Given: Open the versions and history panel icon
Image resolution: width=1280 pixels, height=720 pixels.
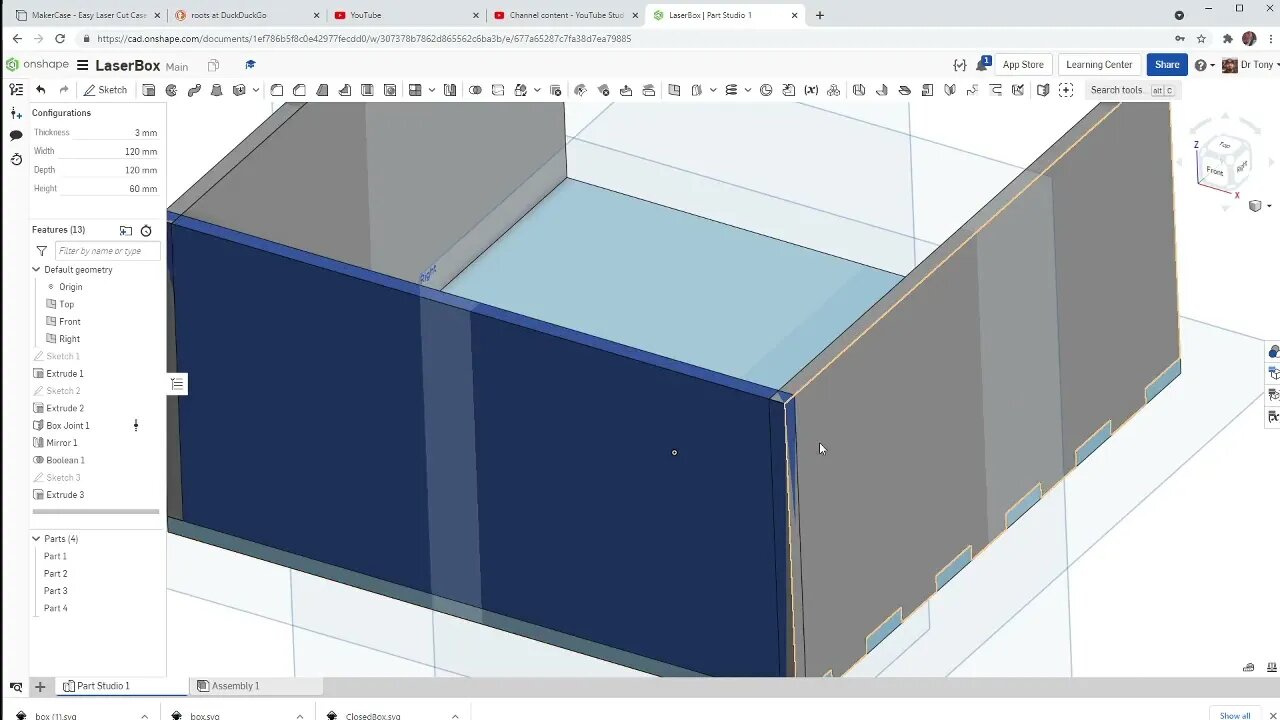Looking at the screenshot, I should (x=16, y=159).
